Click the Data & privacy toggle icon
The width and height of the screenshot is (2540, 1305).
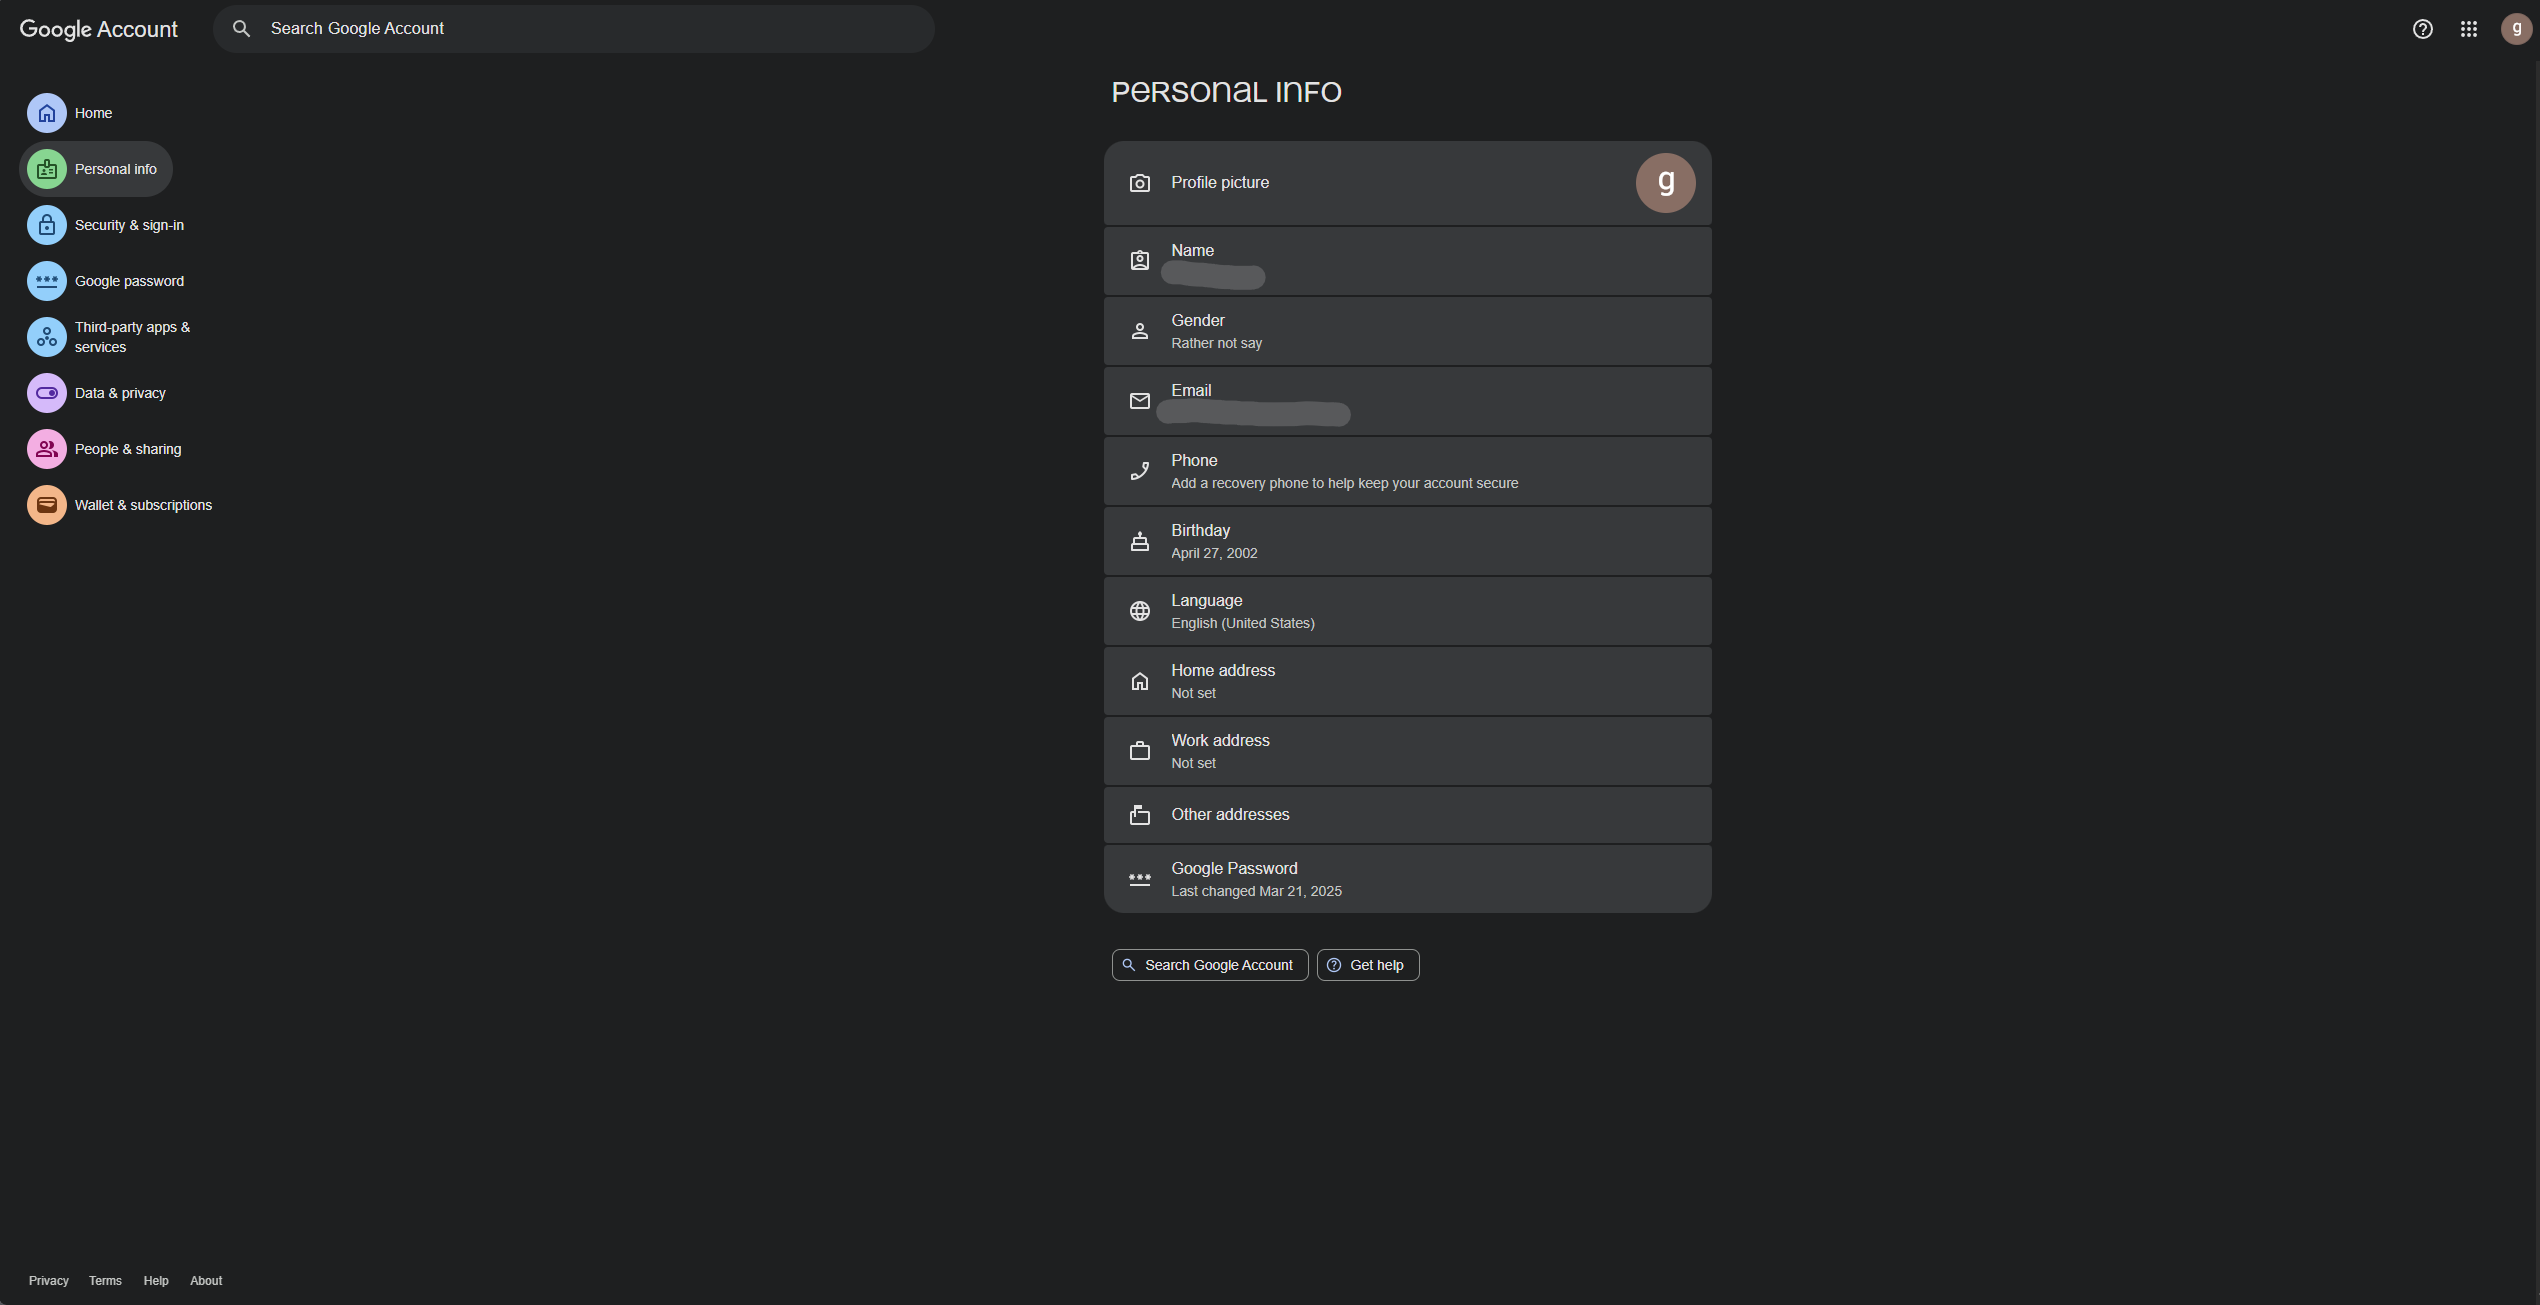(46, 393)
